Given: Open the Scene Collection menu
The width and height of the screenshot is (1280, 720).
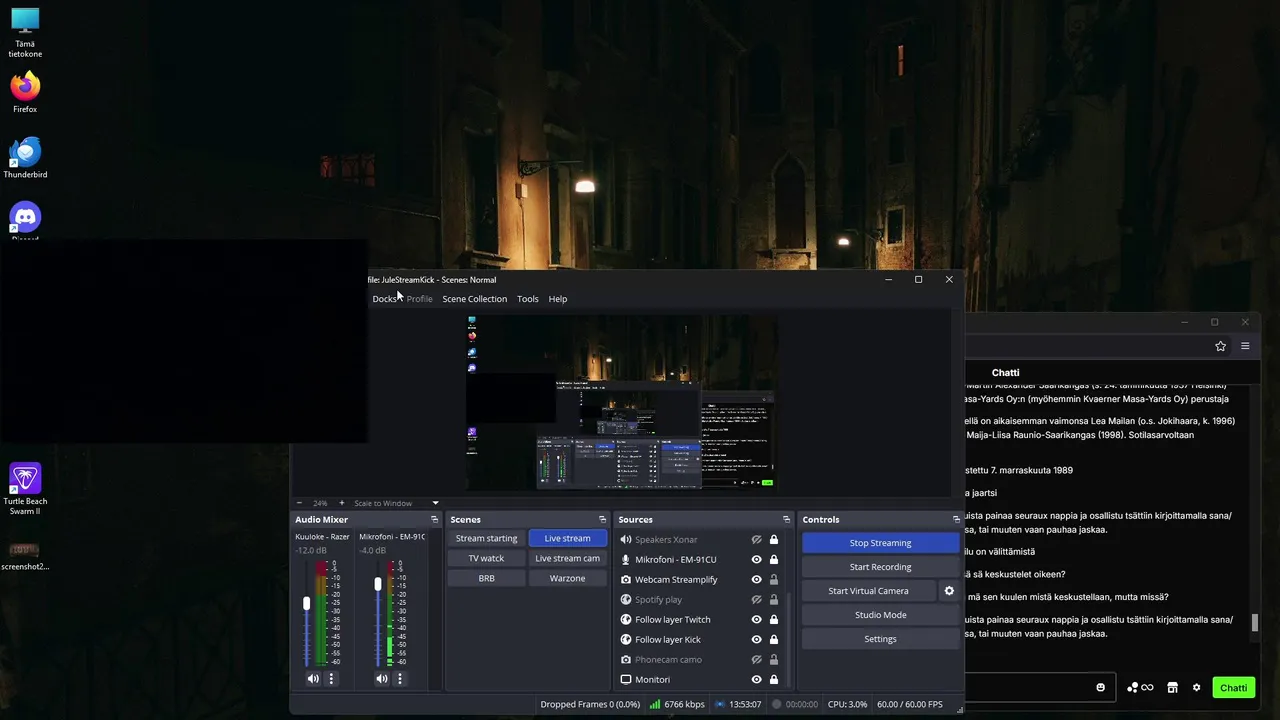Looking at the screenshot, I should (x=474, y=299).
